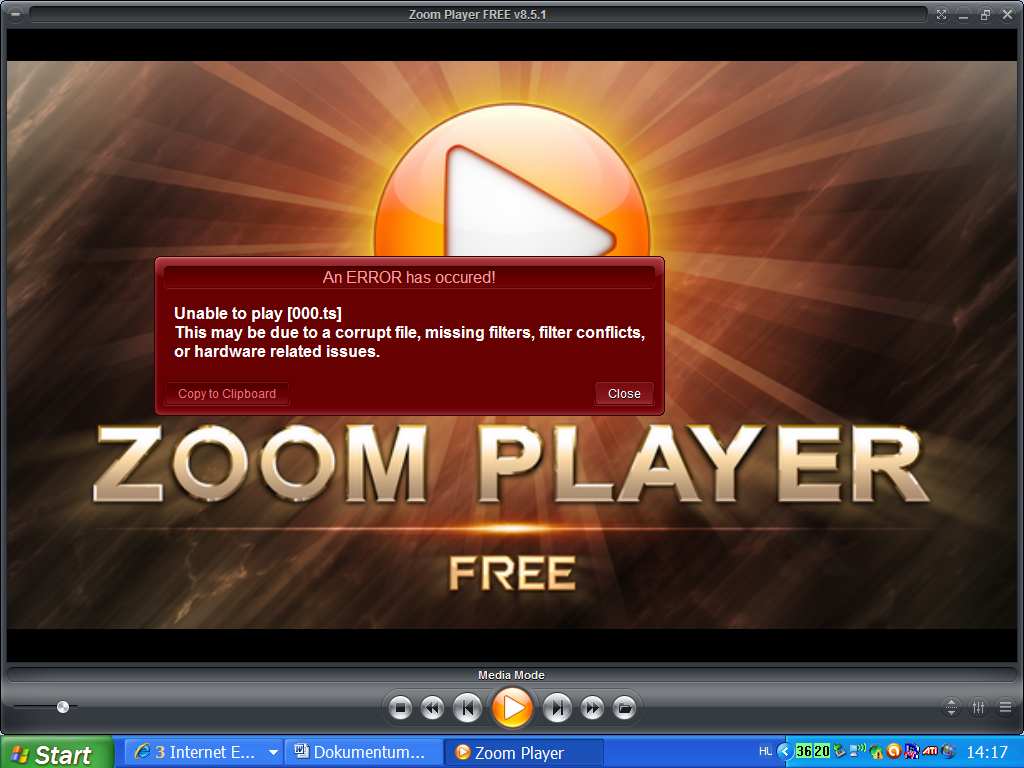Click the orange play button in the control bar
1024x768 pixels.
point(512,708)
